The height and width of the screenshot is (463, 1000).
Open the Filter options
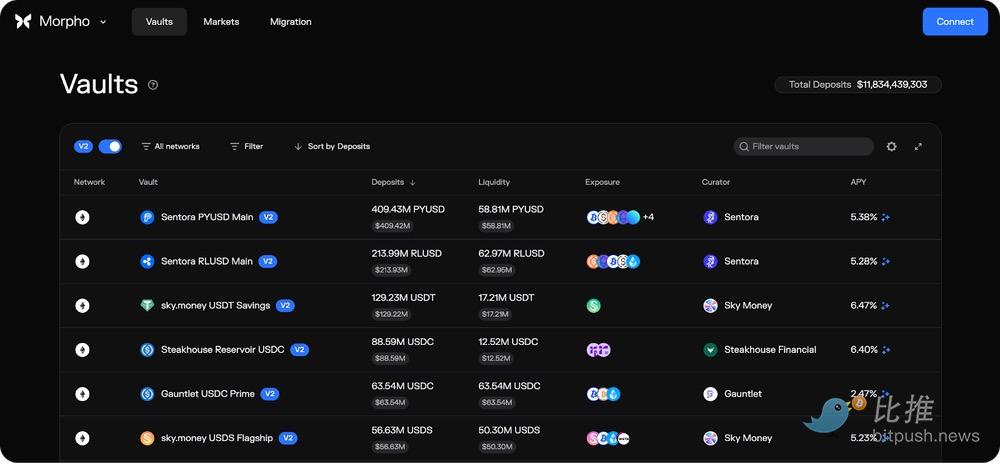[x=246, y=146]
